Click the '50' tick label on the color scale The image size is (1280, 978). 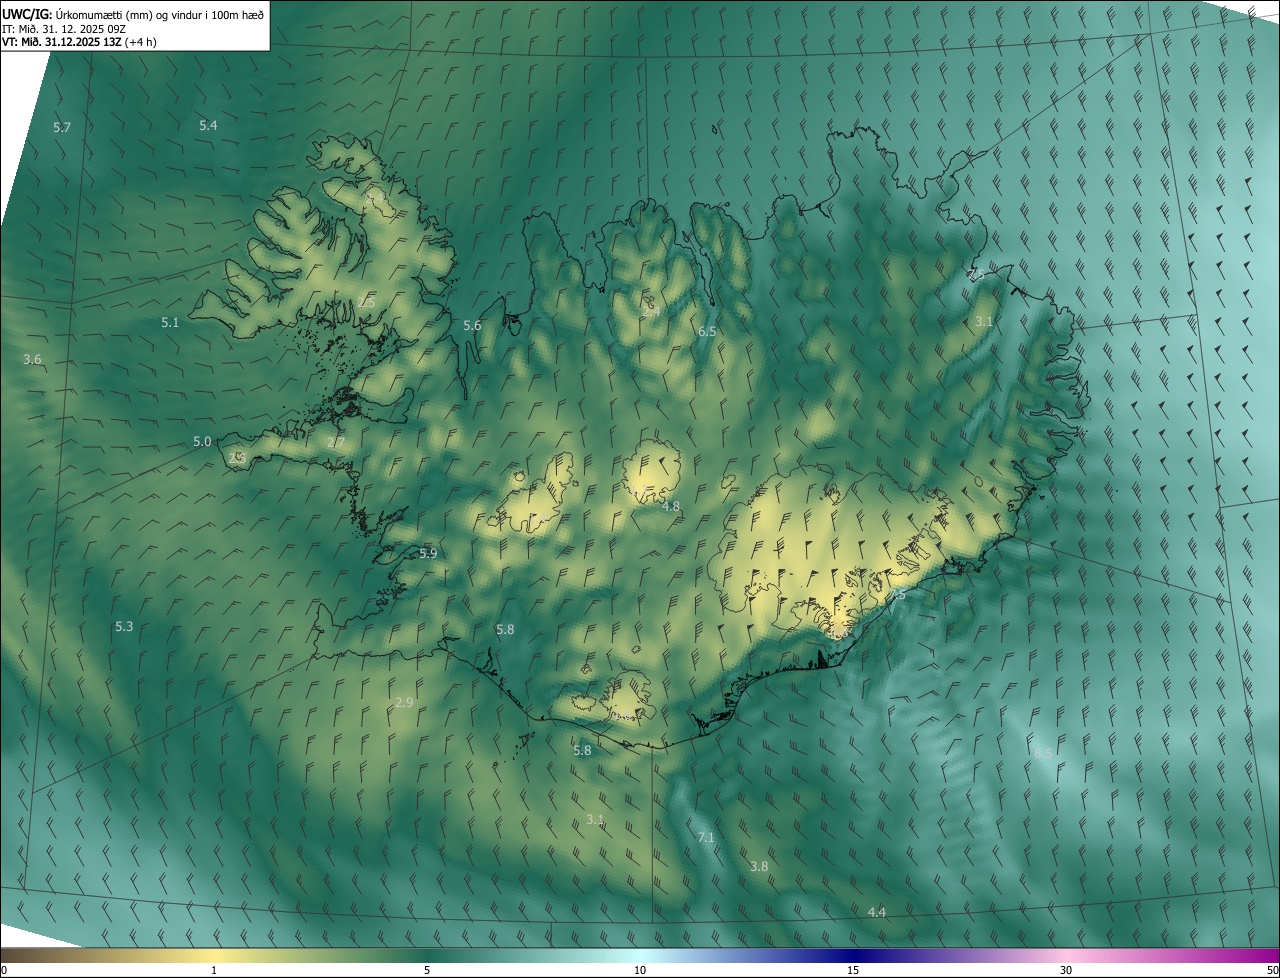[1272, 971]
